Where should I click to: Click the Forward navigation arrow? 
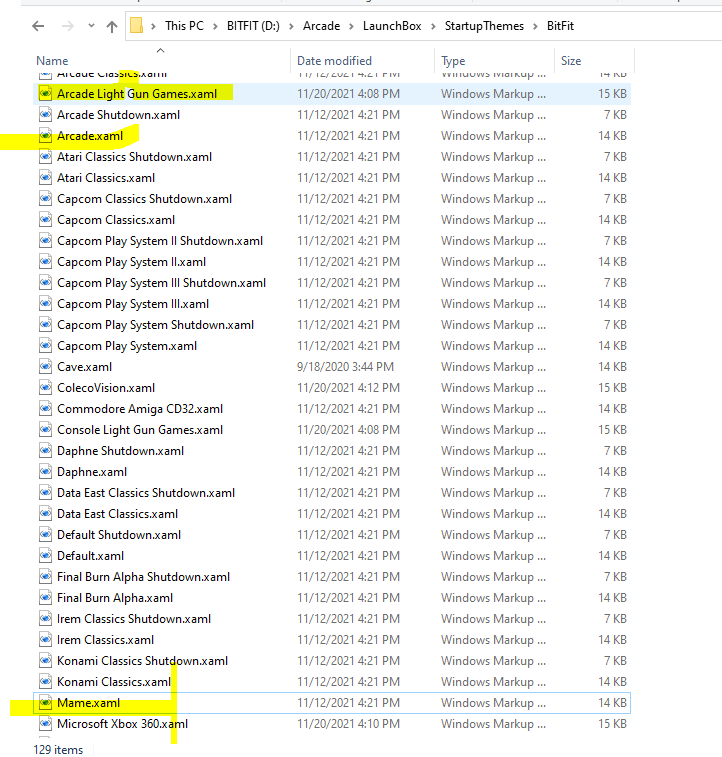click(x=68, y=26)
